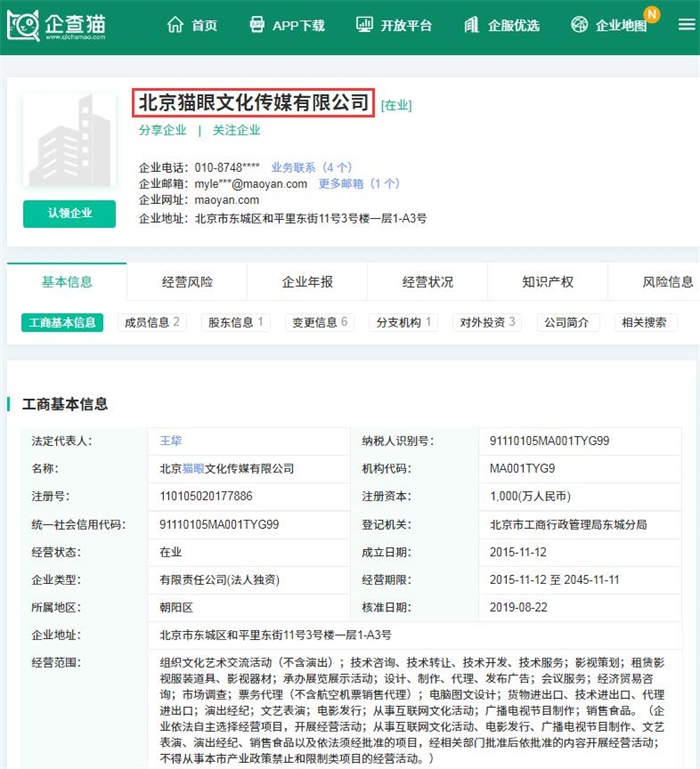Viewport: 700px width, 769px height.
Task: Click 核准日期 value 2019-08-22
Action: [518, 607]
